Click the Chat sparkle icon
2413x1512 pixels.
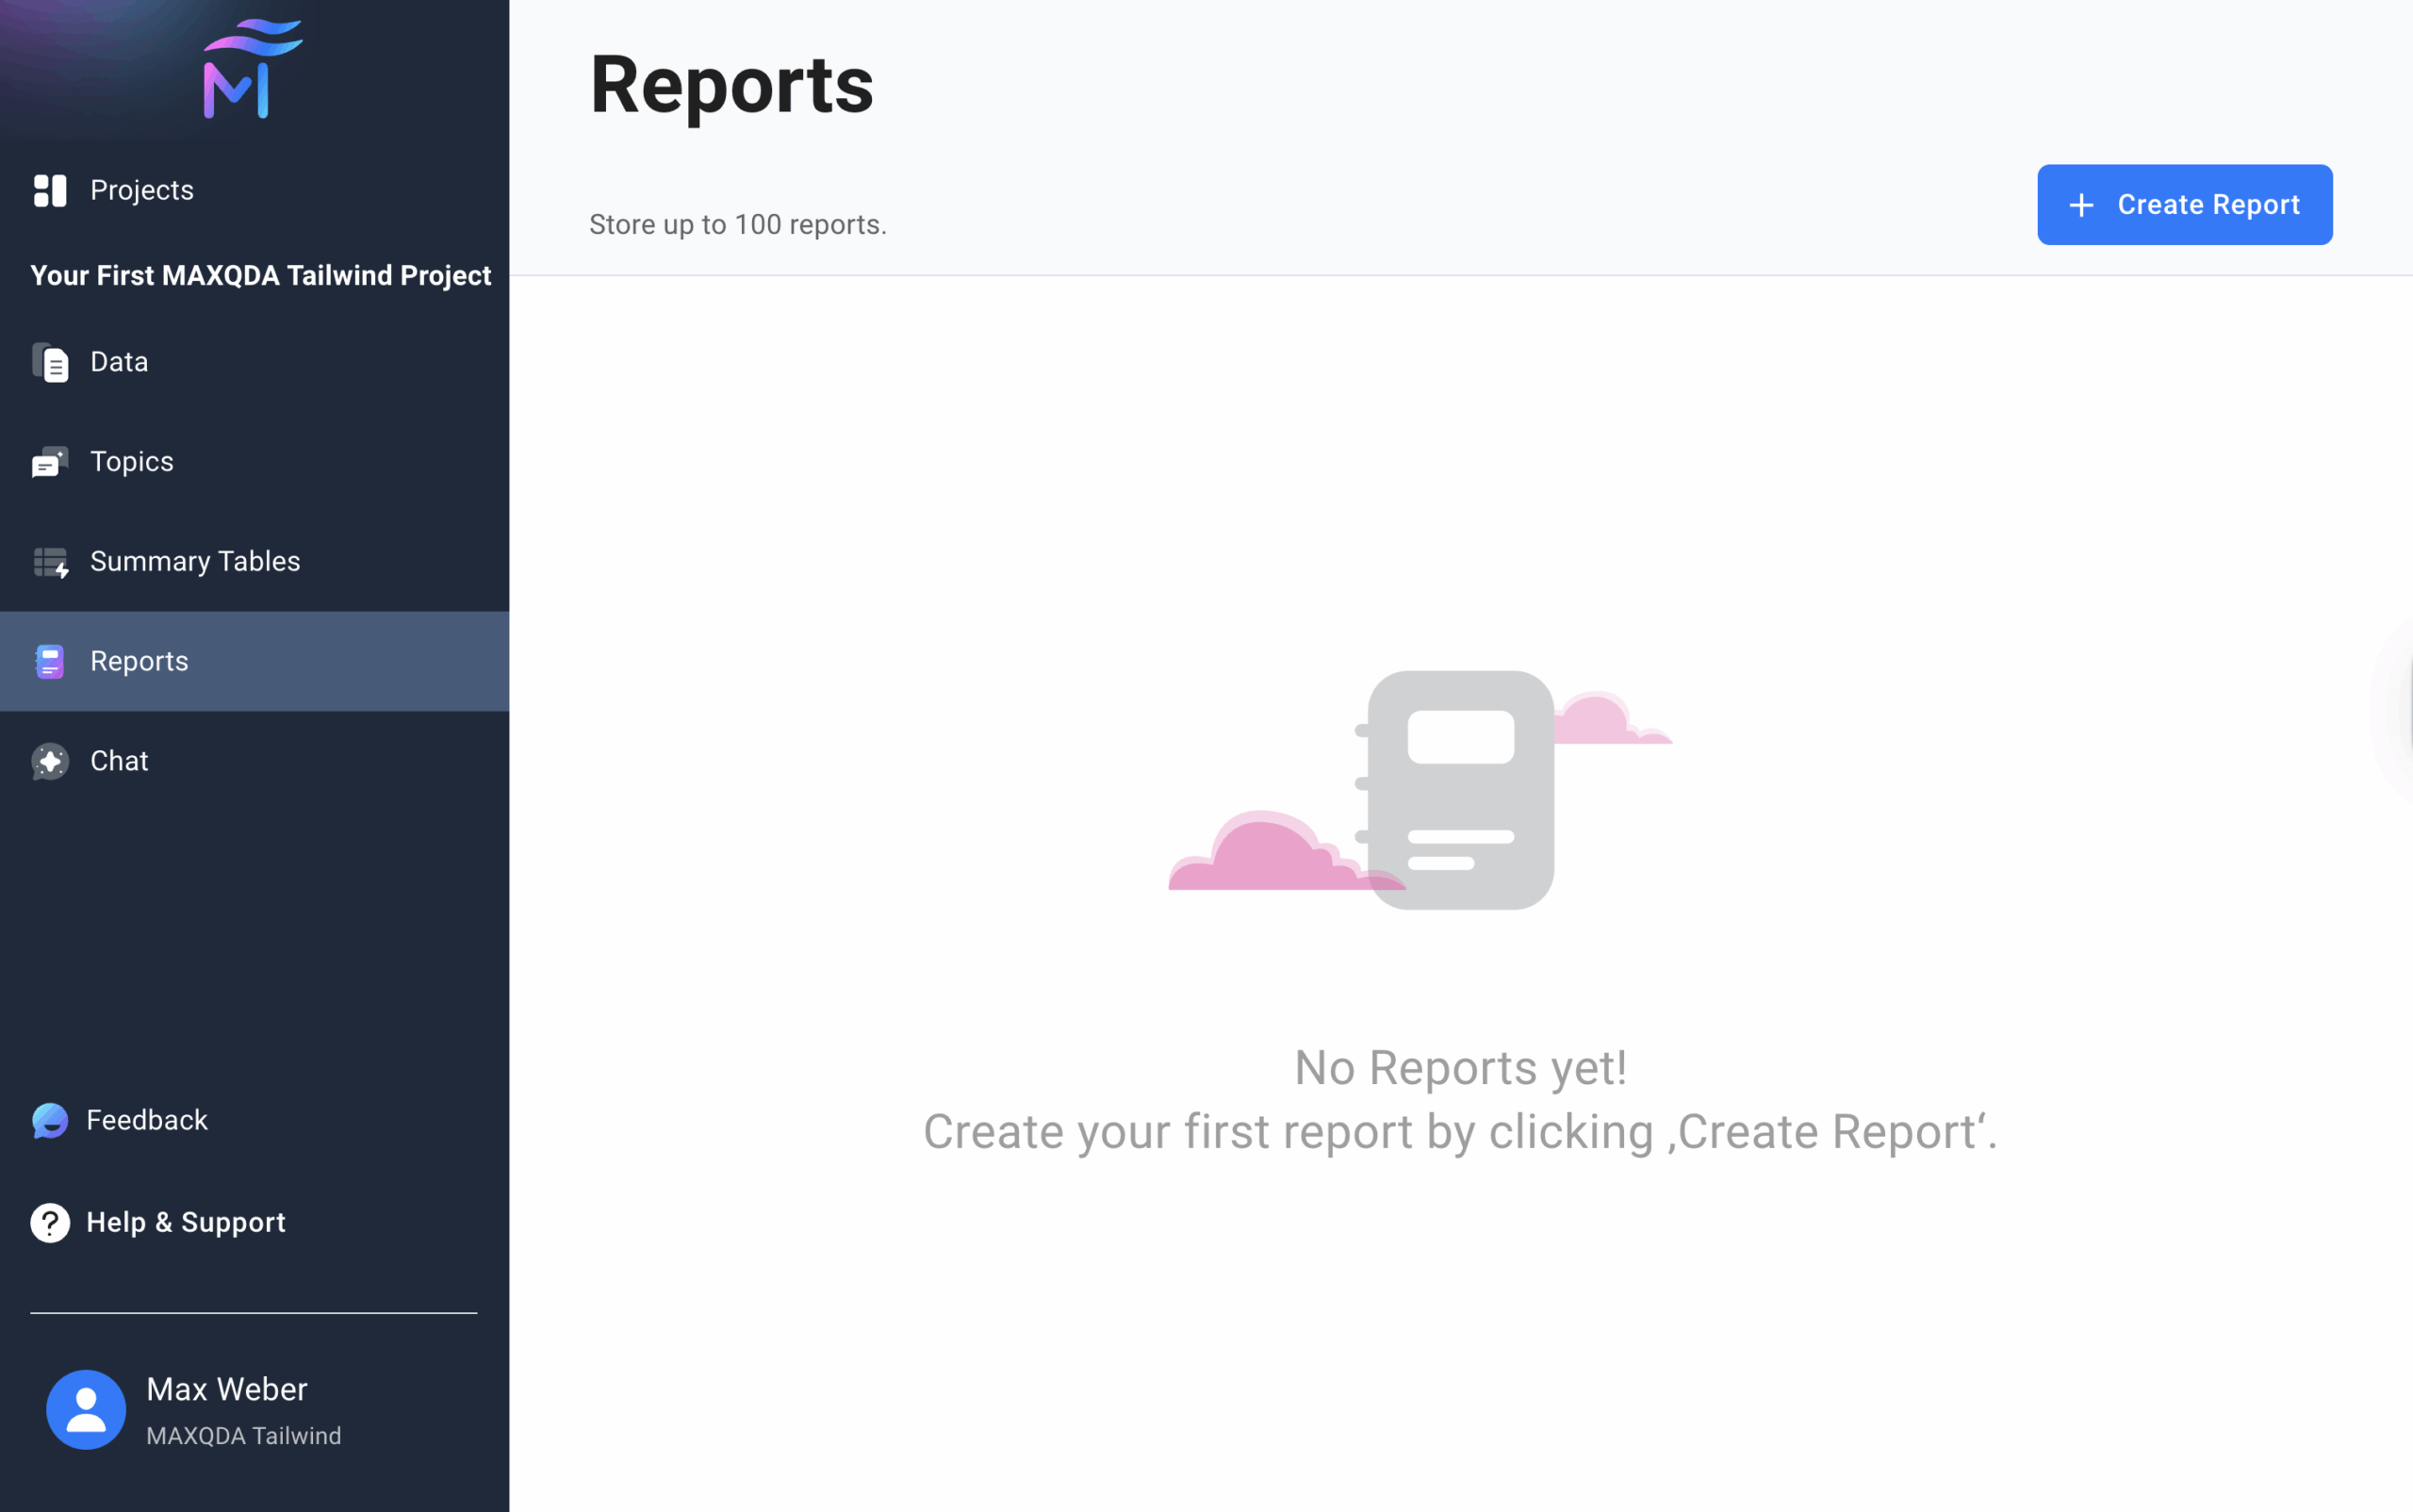50,761
